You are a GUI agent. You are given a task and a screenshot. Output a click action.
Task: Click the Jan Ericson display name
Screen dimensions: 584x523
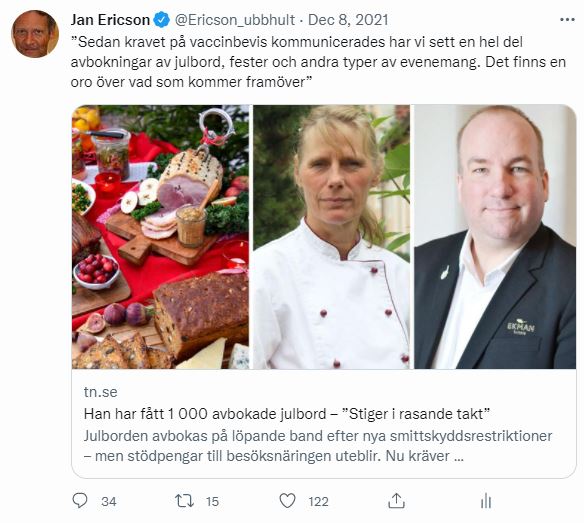coord(110,20)
